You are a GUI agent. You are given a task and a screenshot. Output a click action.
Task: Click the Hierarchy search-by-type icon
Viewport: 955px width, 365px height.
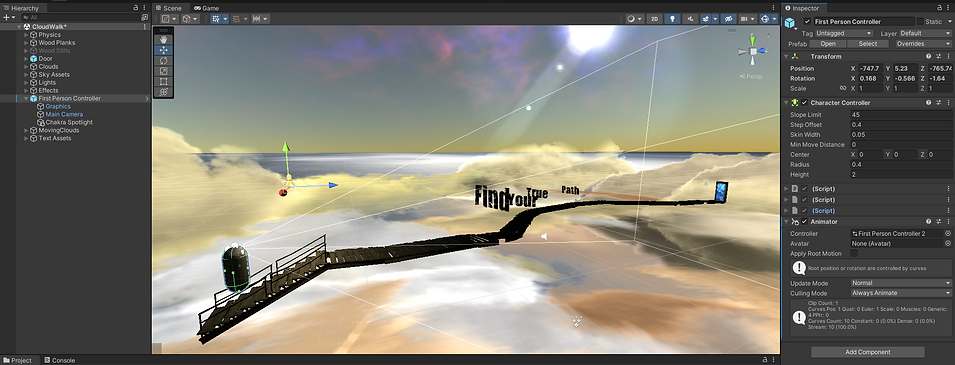(x=144, y=18)
